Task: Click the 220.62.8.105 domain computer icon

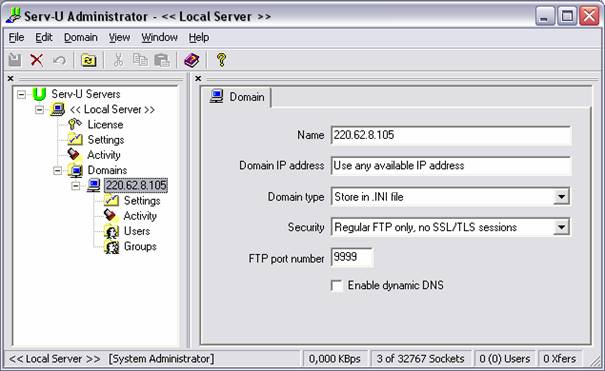Action: 94,186
